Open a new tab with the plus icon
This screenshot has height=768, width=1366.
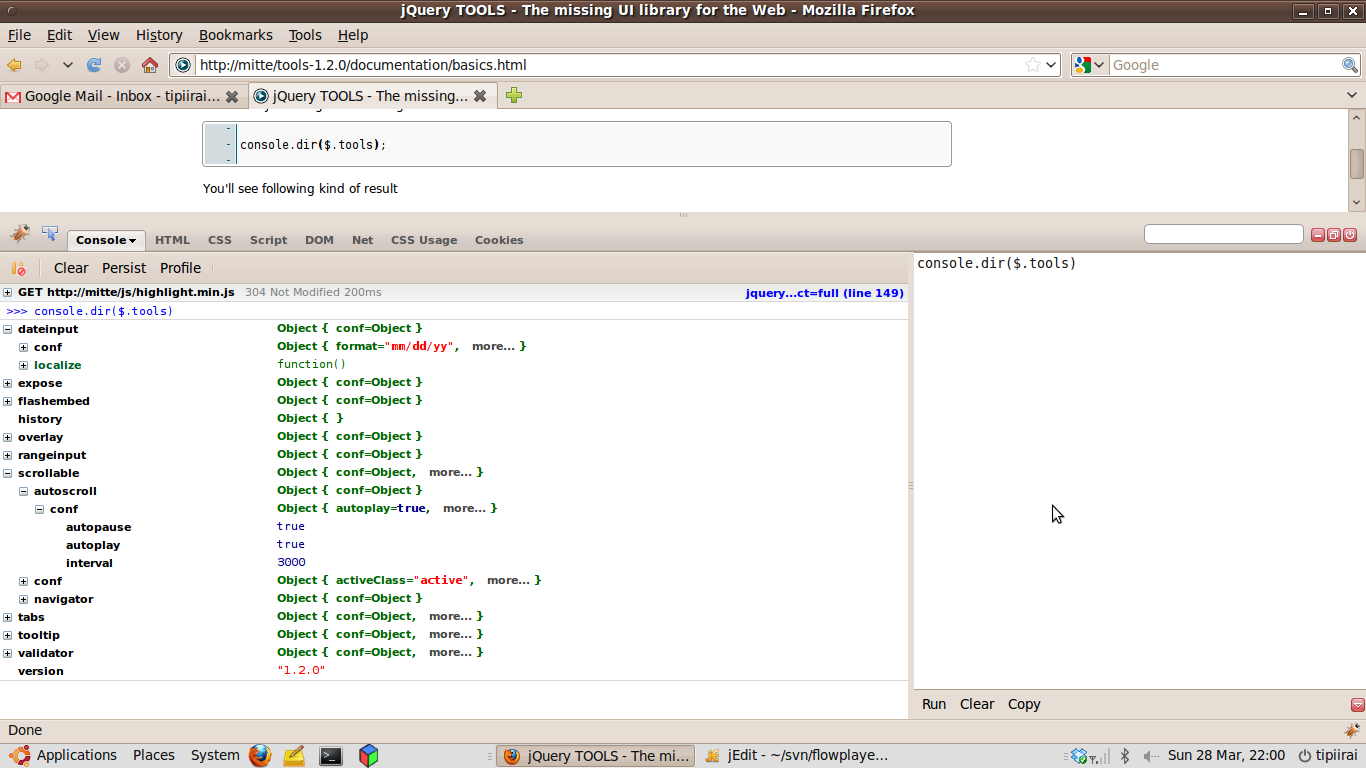click(x=513, y=95)
